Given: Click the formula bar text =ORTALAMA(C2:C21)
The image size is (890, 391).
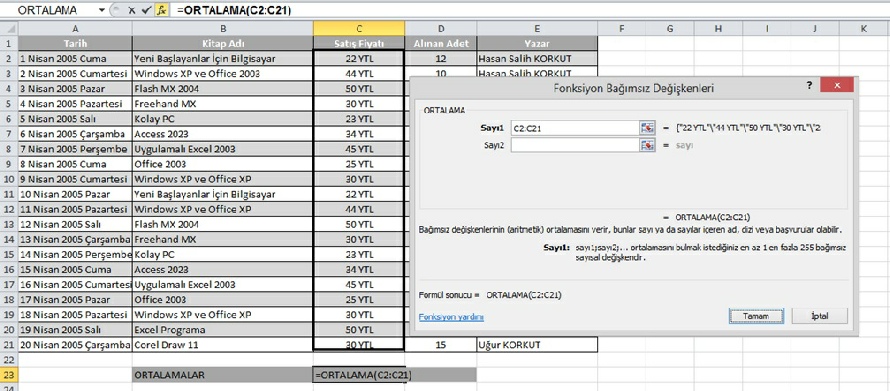Looking at the screenshot, I should [x=234, y=10].
